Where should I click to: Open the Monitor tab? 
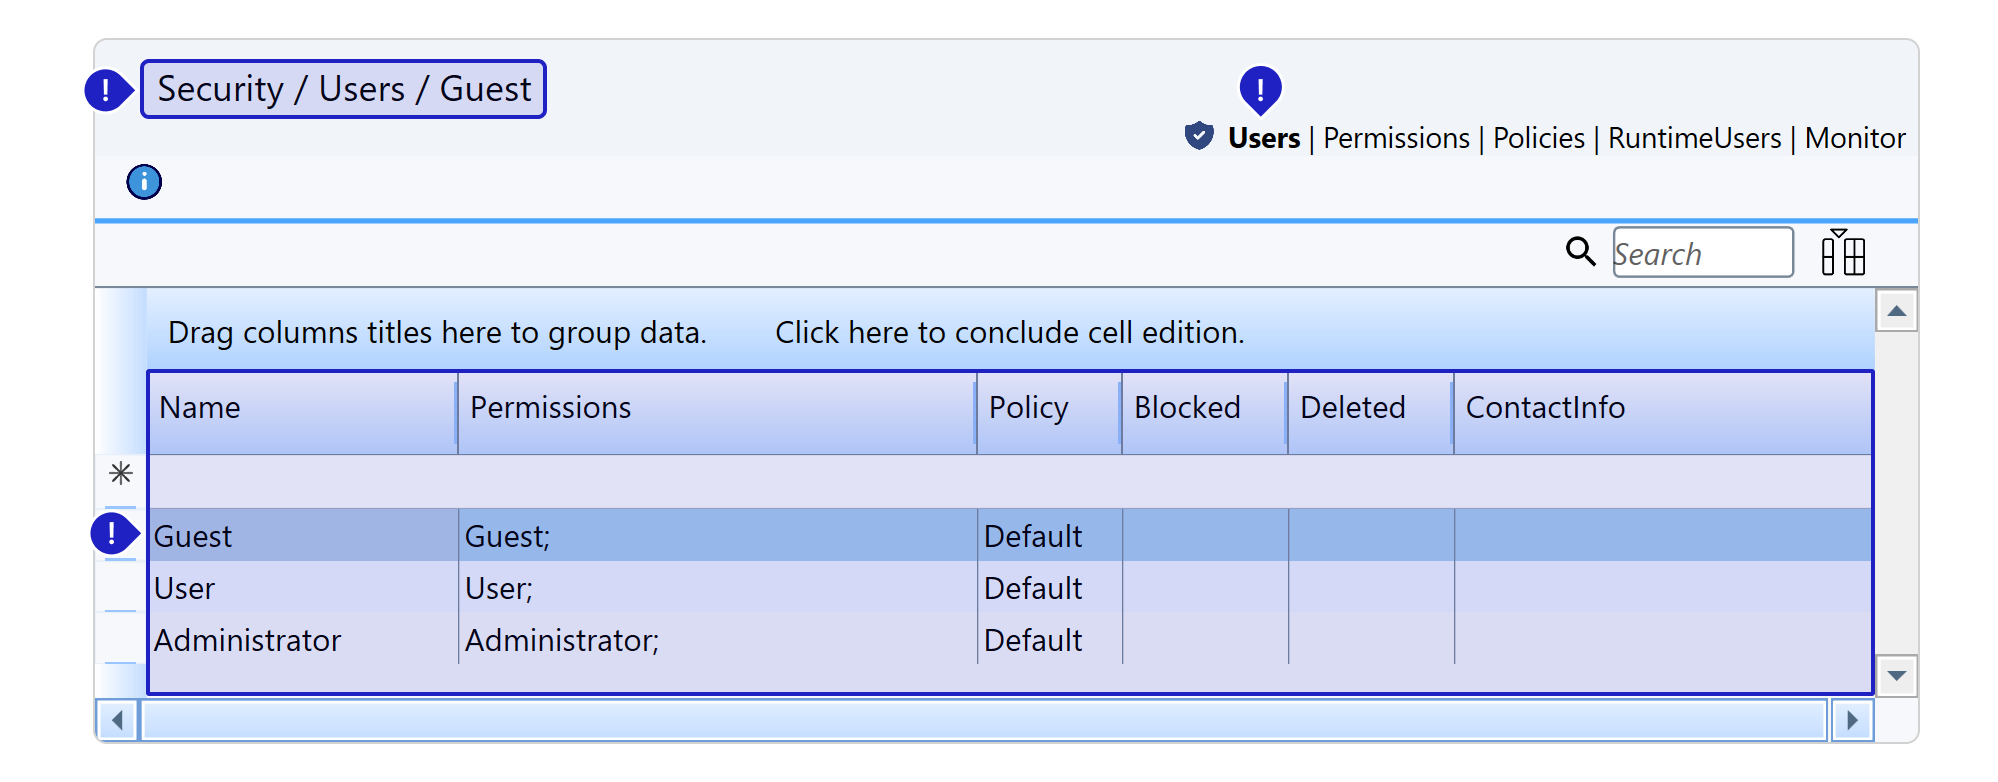[1855, 138]
